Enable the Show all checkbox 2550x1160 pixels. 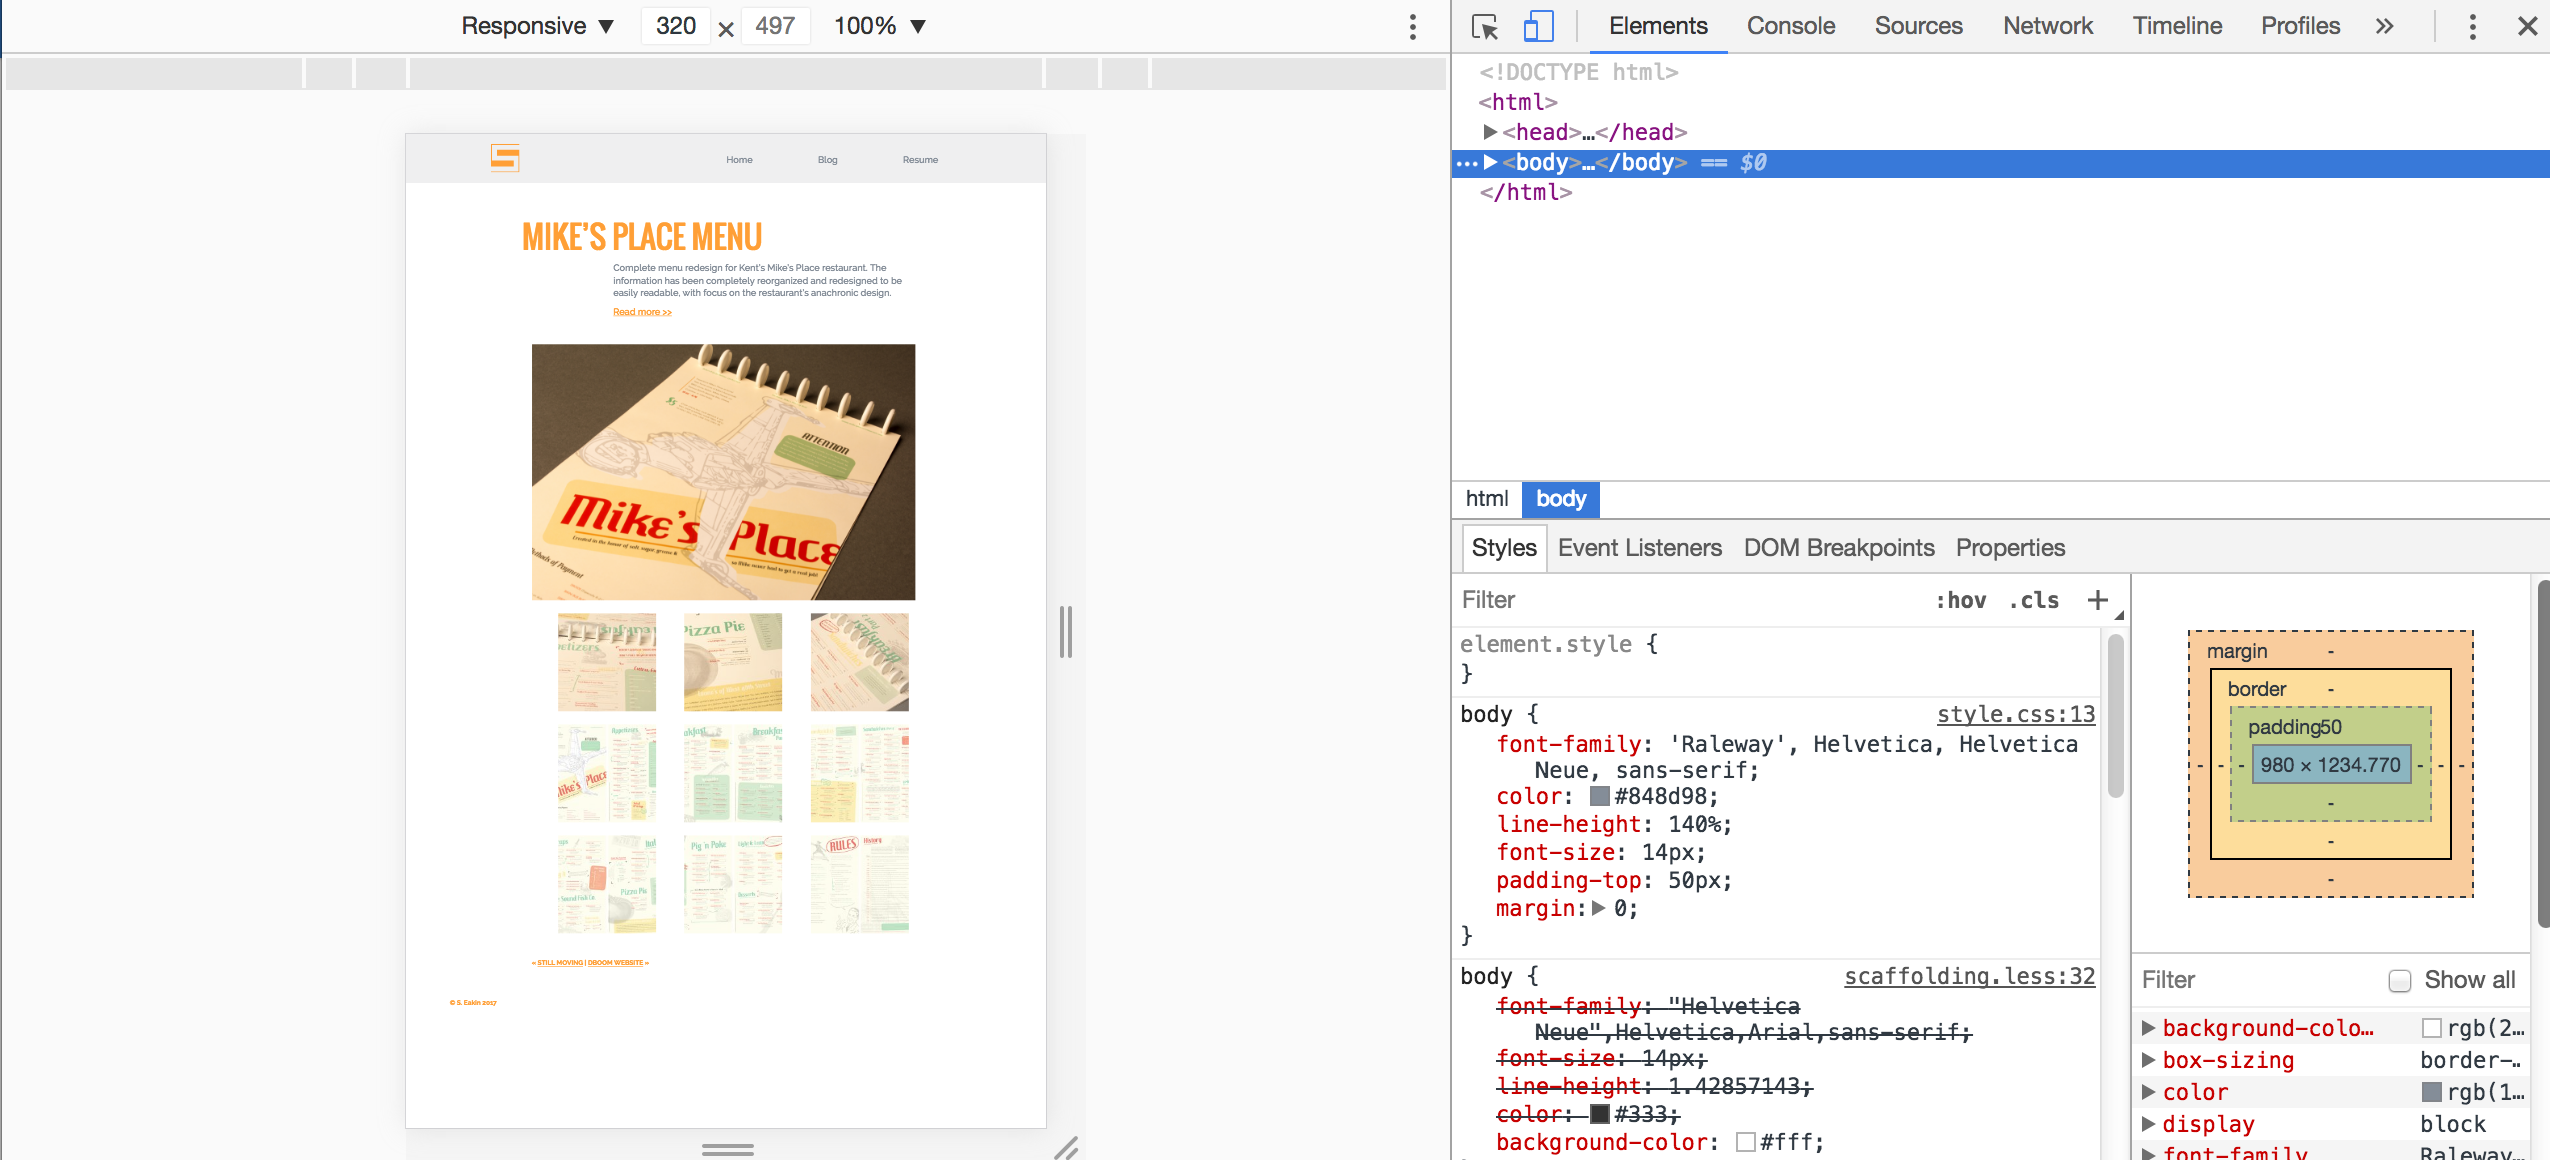point(2400,980)
